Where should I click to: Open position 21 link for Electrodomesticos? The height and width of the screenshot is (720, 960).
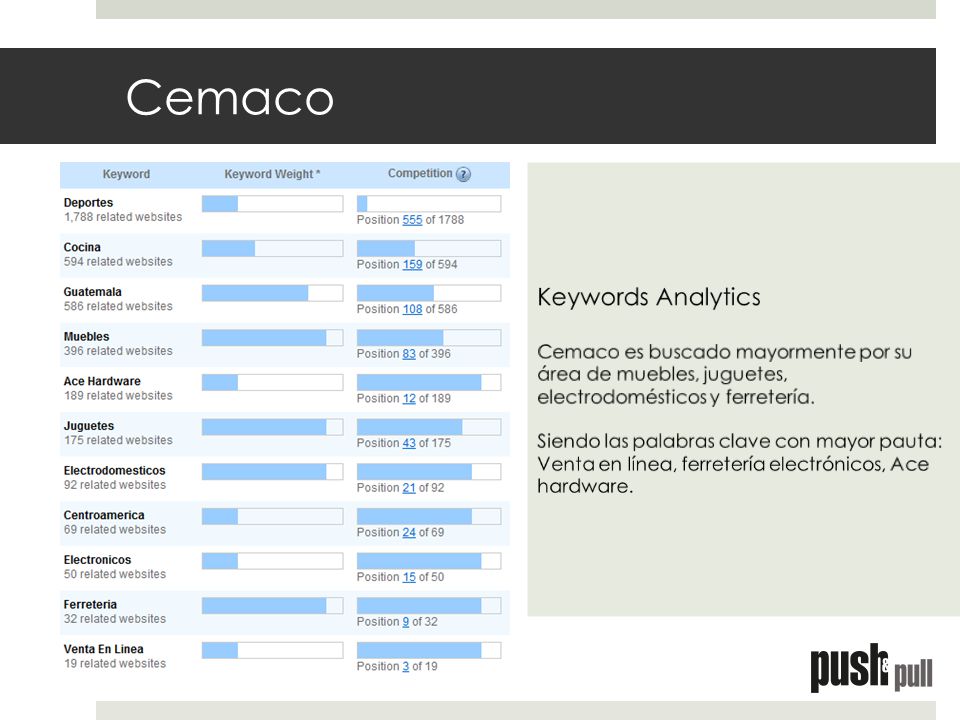[x=409, y=488]
